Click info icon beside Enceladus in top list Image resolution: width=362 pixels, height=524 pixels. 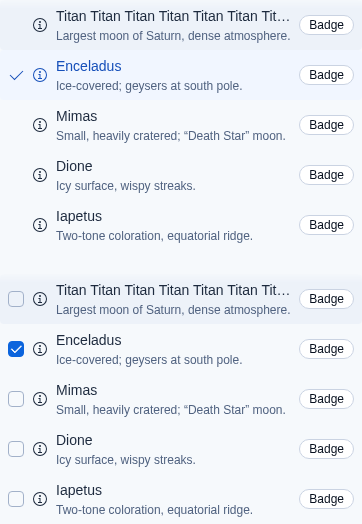click(x=40, y=75)
